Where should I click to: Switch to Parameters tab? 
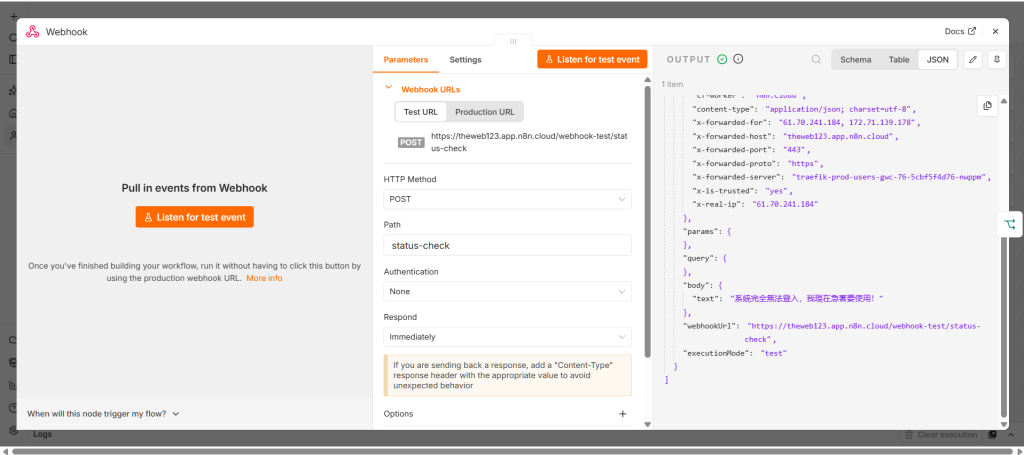pyautogui.click(x=406, y=59)
